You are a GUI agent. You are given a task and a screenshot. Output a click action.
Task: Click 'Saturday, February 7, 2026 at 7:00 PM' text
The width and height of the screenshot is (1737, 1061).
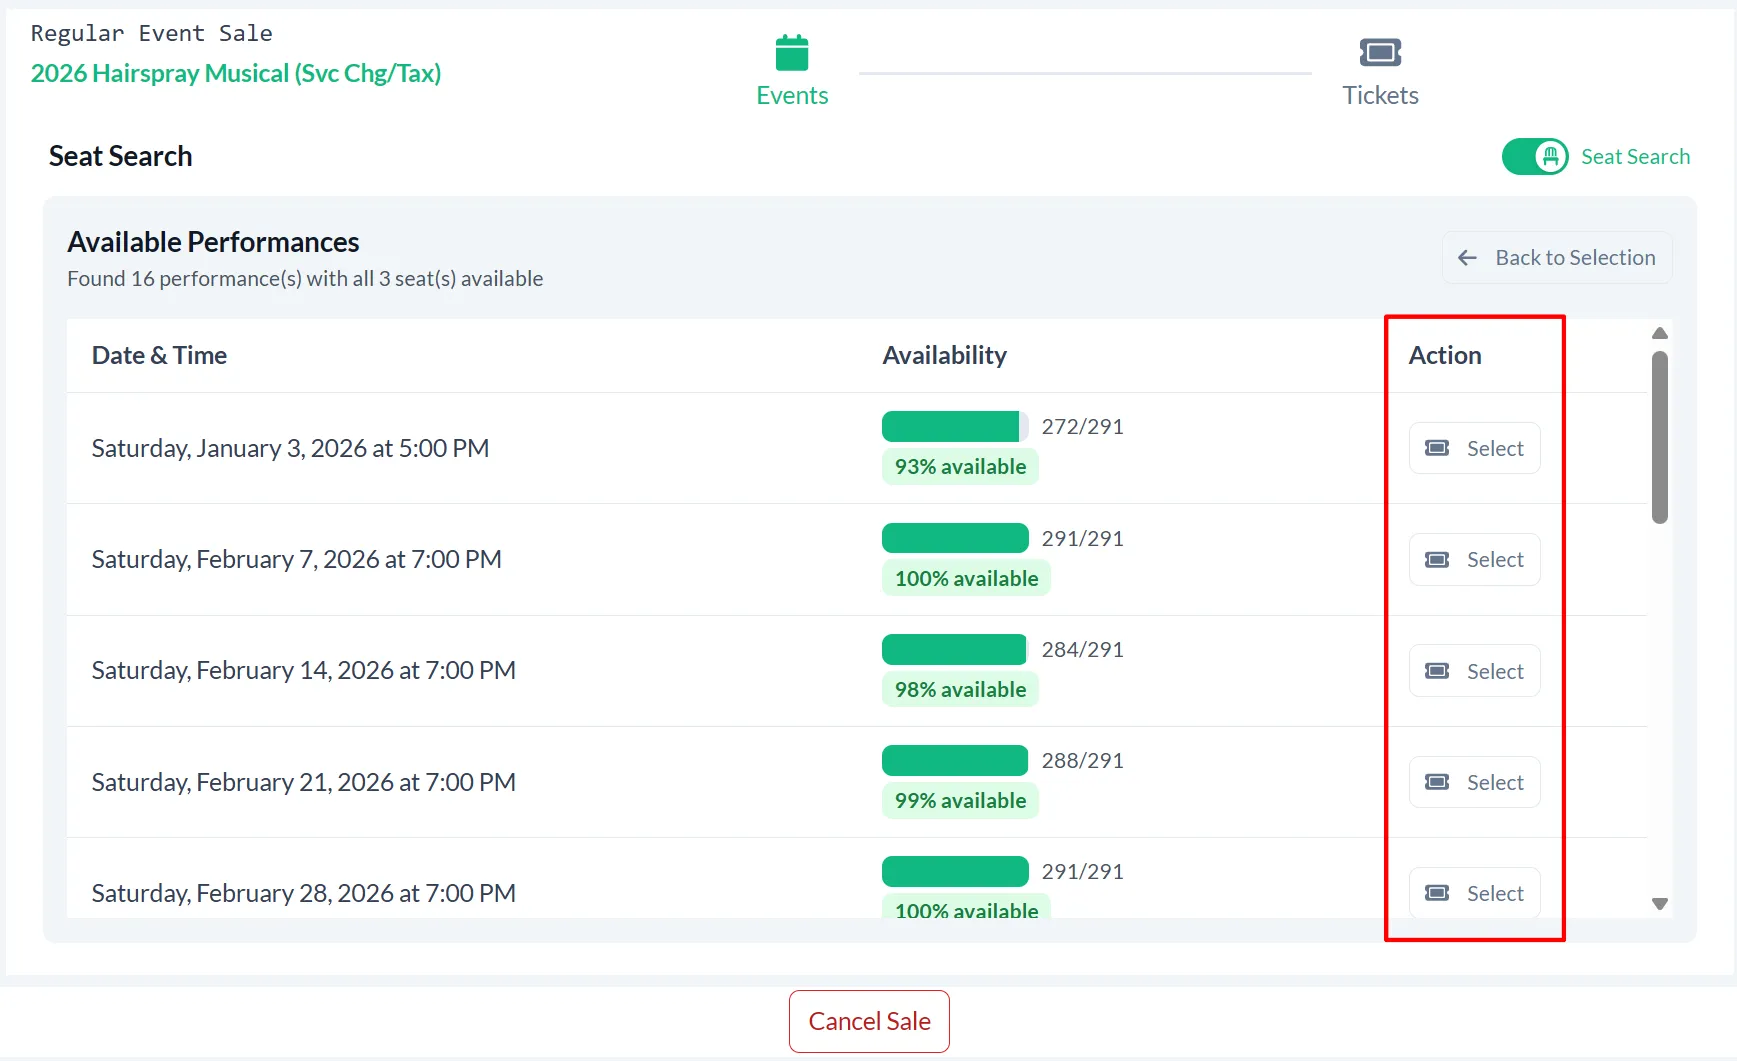click(x=297, y=559)
